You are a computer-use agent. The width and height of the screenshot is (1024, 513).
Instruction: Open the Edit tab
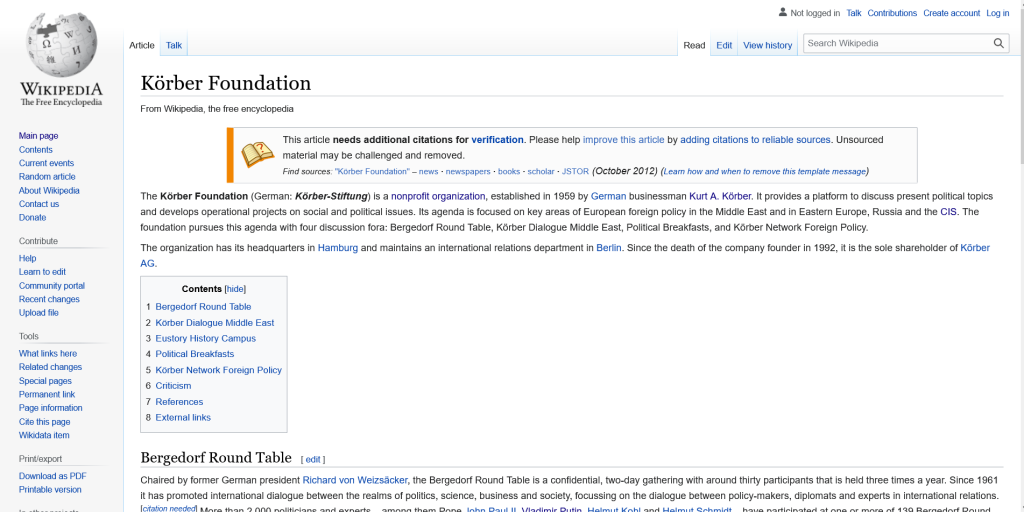click(x=724, y=45)
